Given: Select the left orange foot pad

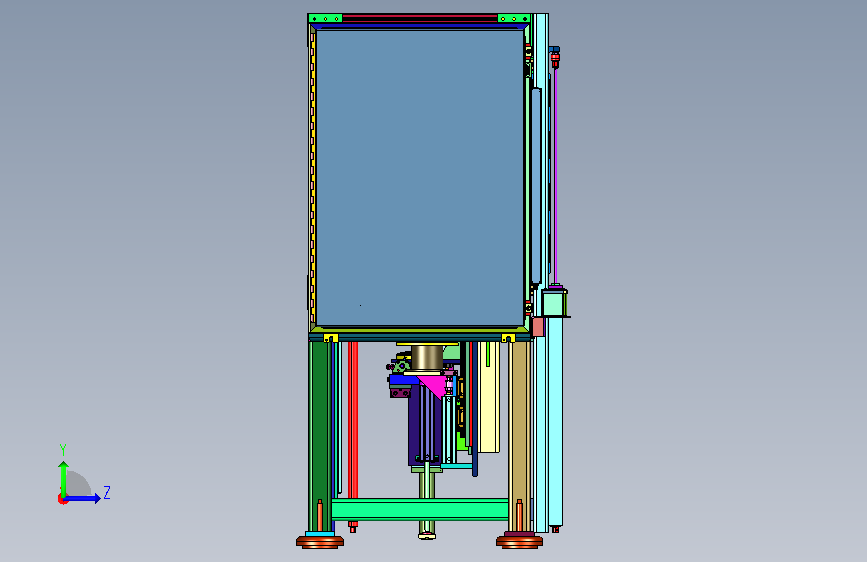Looking at the screenshot, I should coord(320,542).
